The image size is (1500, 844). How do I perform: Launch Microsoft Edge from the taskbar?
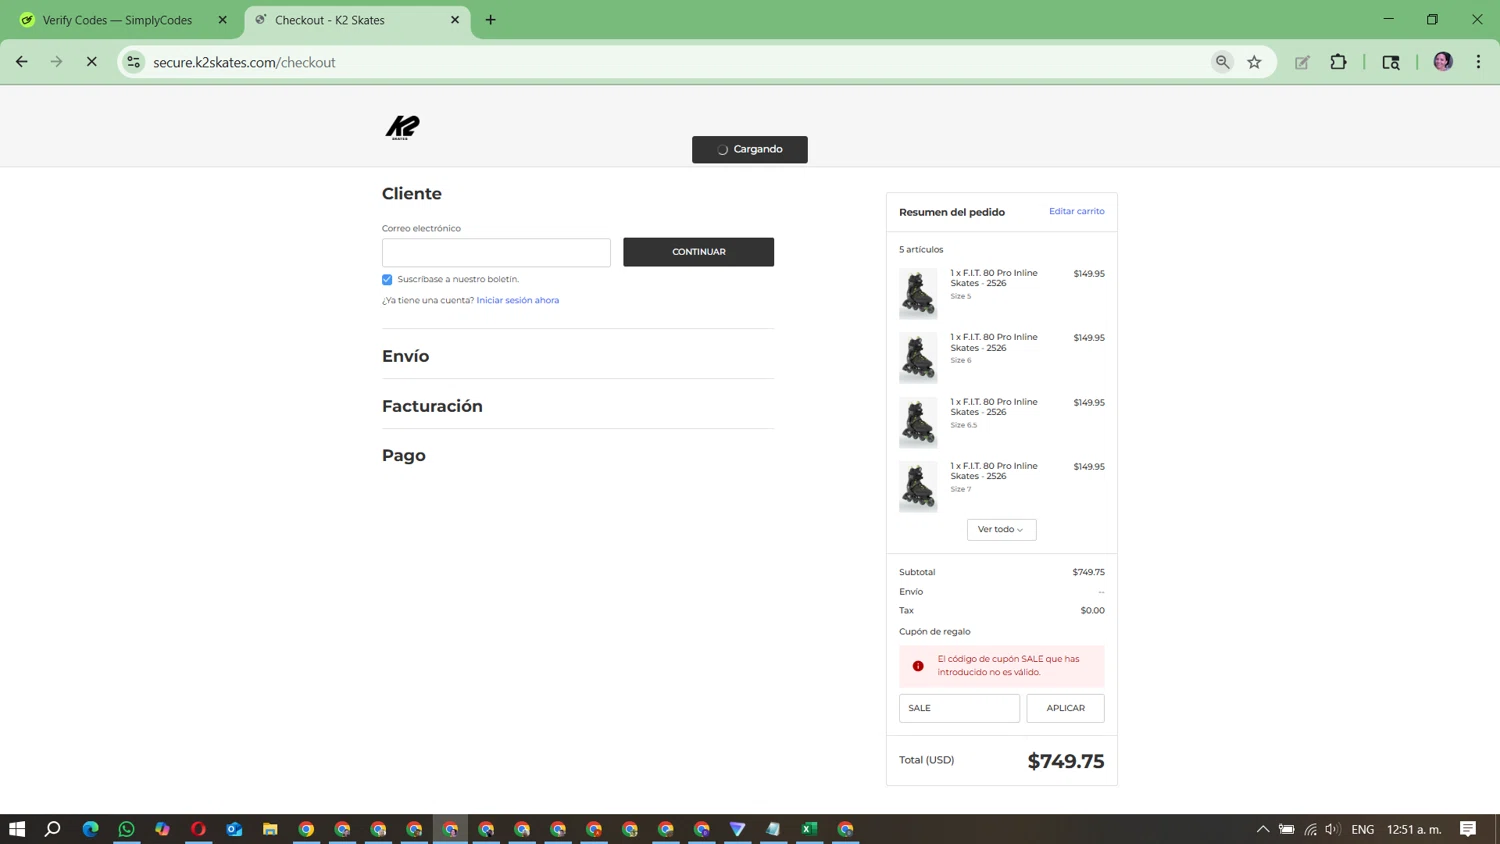coord(90,829)
